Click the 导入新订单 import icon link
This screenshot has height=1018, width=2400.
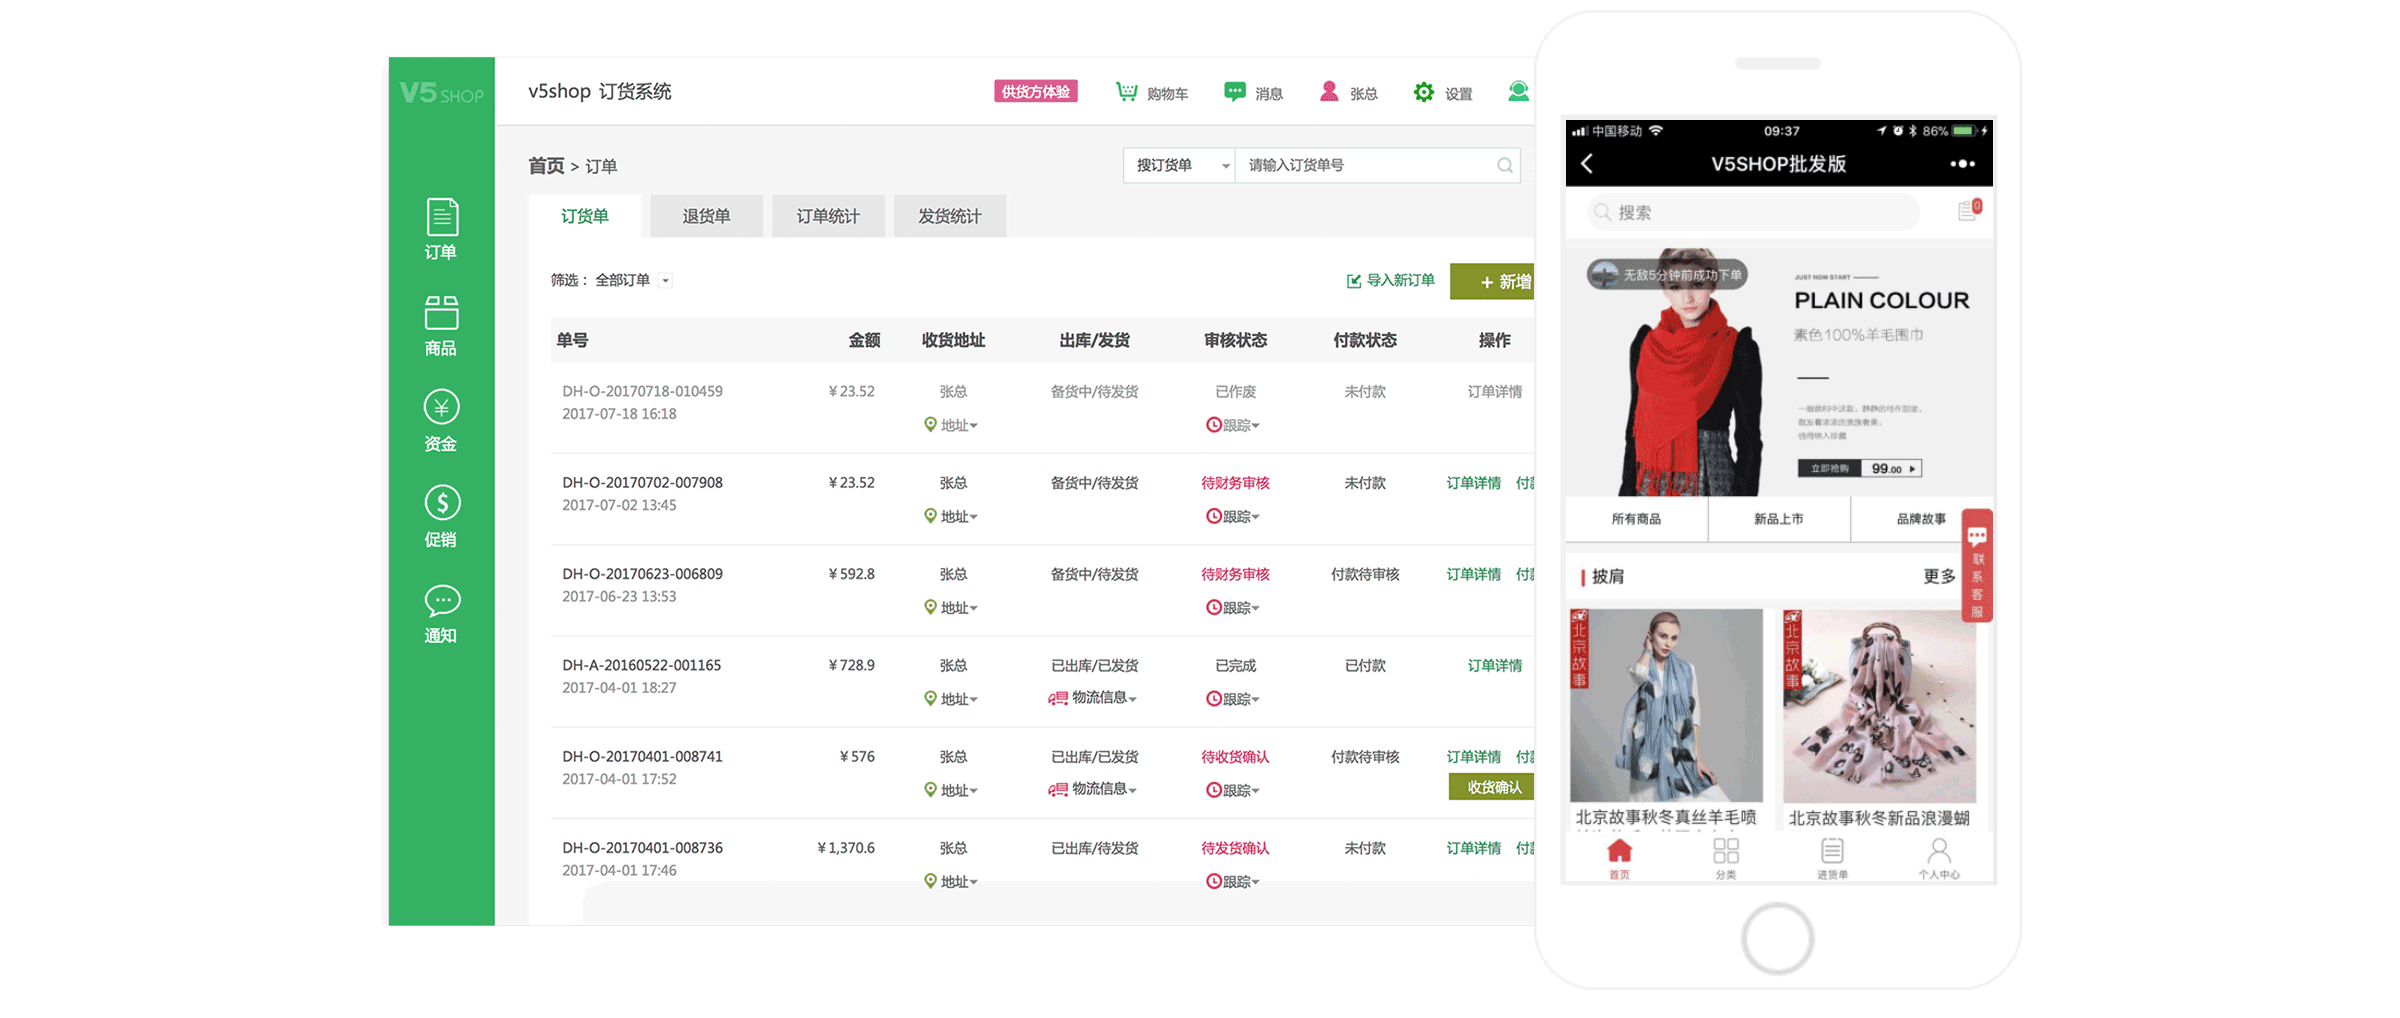point(1390,280)
